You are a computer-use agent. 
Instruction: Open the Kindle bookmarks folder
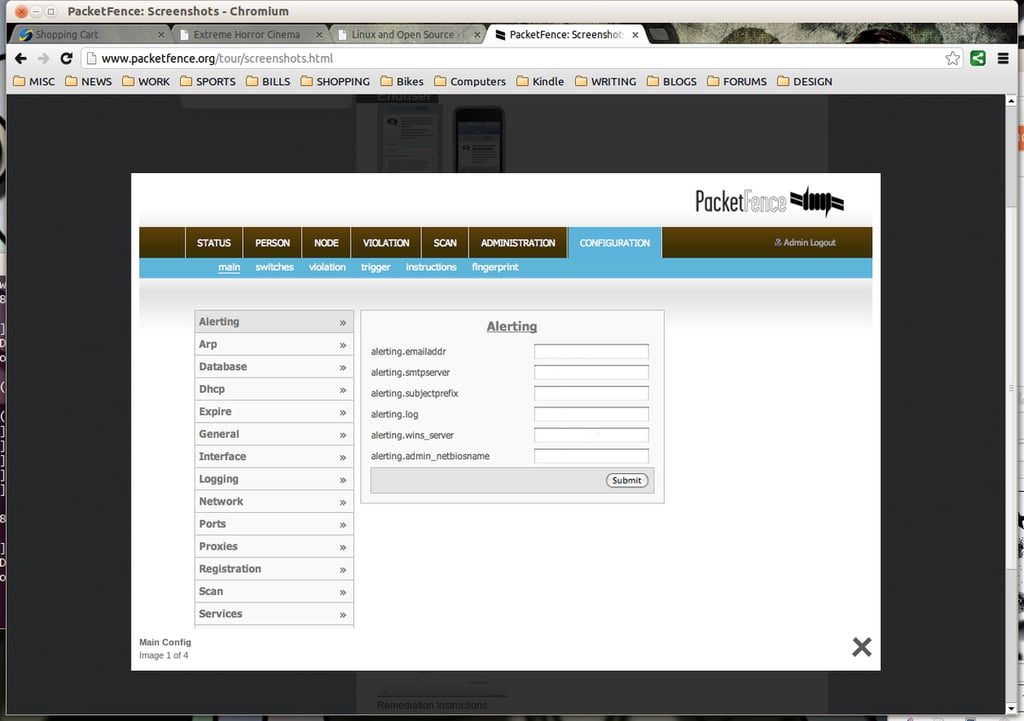(x=540, y=82)
